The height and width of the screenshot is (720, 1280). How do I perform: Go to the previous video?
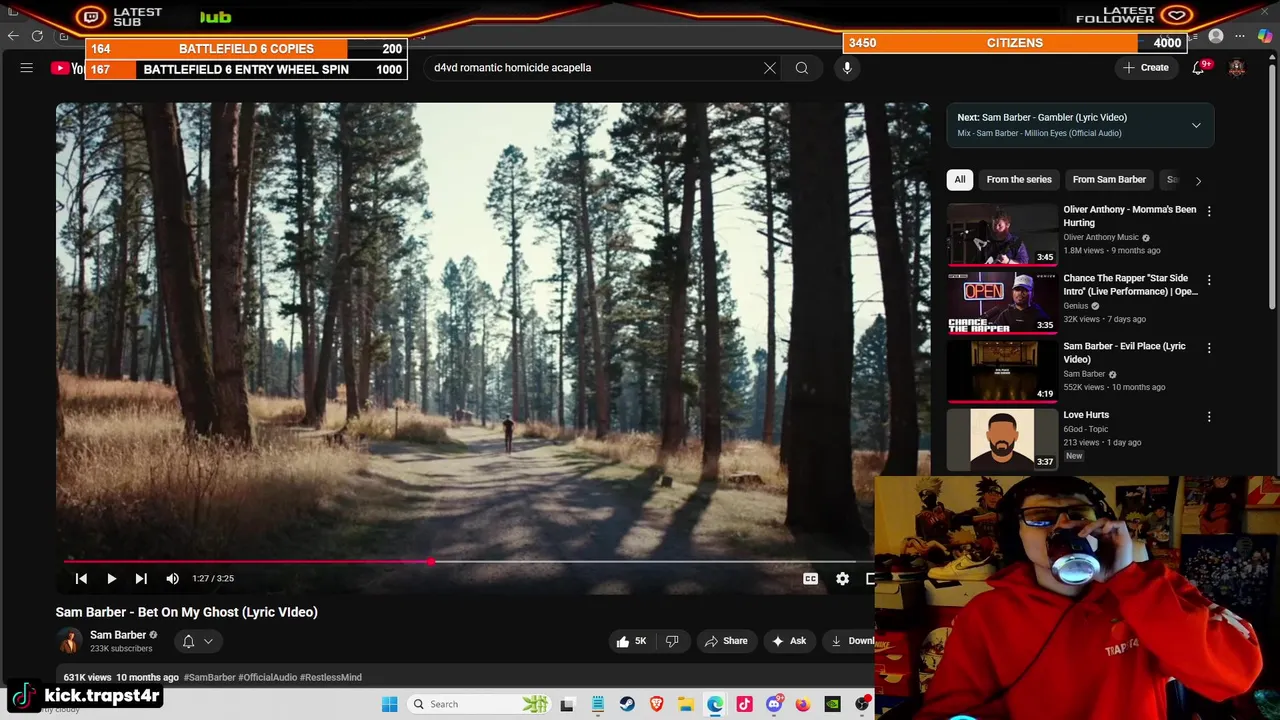pyautogui.click(x=81, y=578)
